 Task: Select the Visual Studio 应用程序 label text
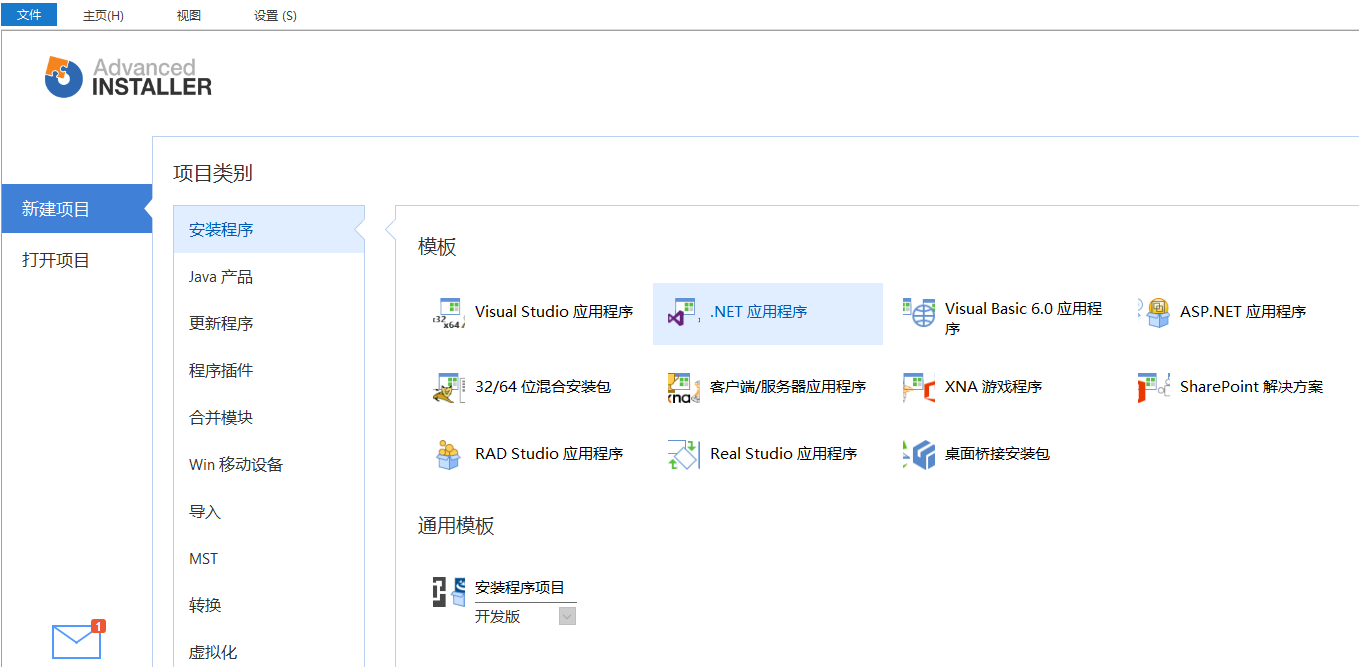pos(554,312)
